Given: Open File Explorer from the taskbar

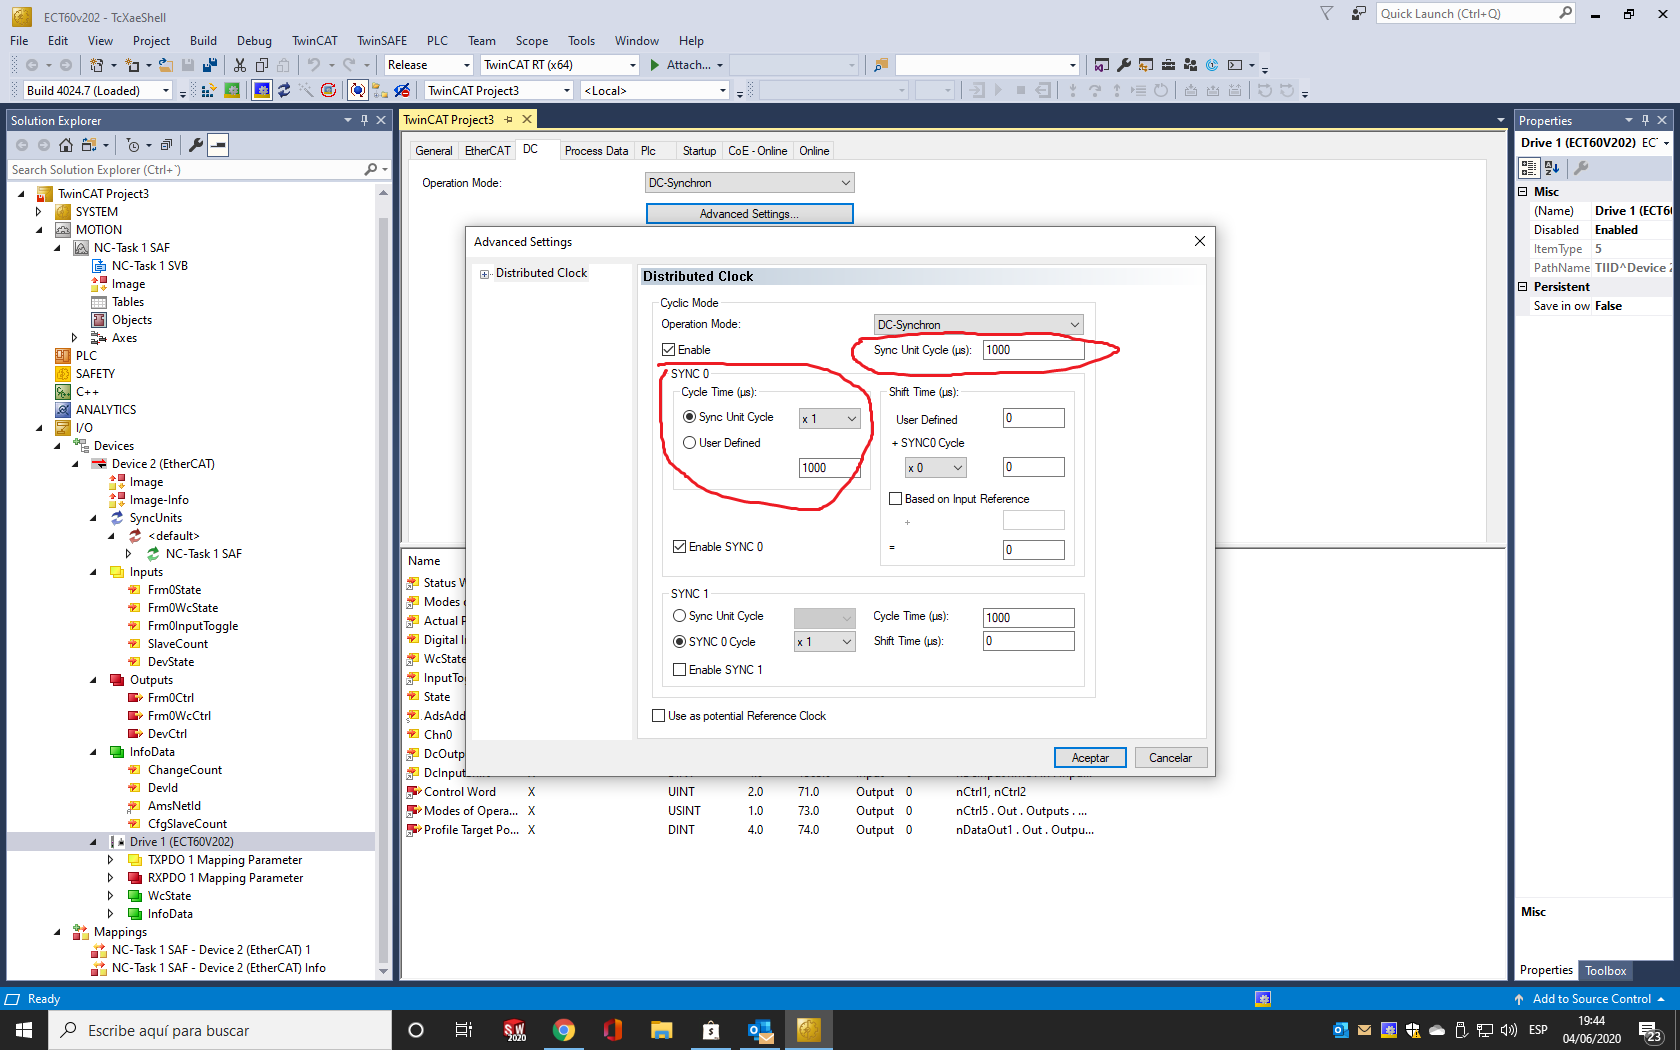Looking at the screenshot, I should [661, 1030].
